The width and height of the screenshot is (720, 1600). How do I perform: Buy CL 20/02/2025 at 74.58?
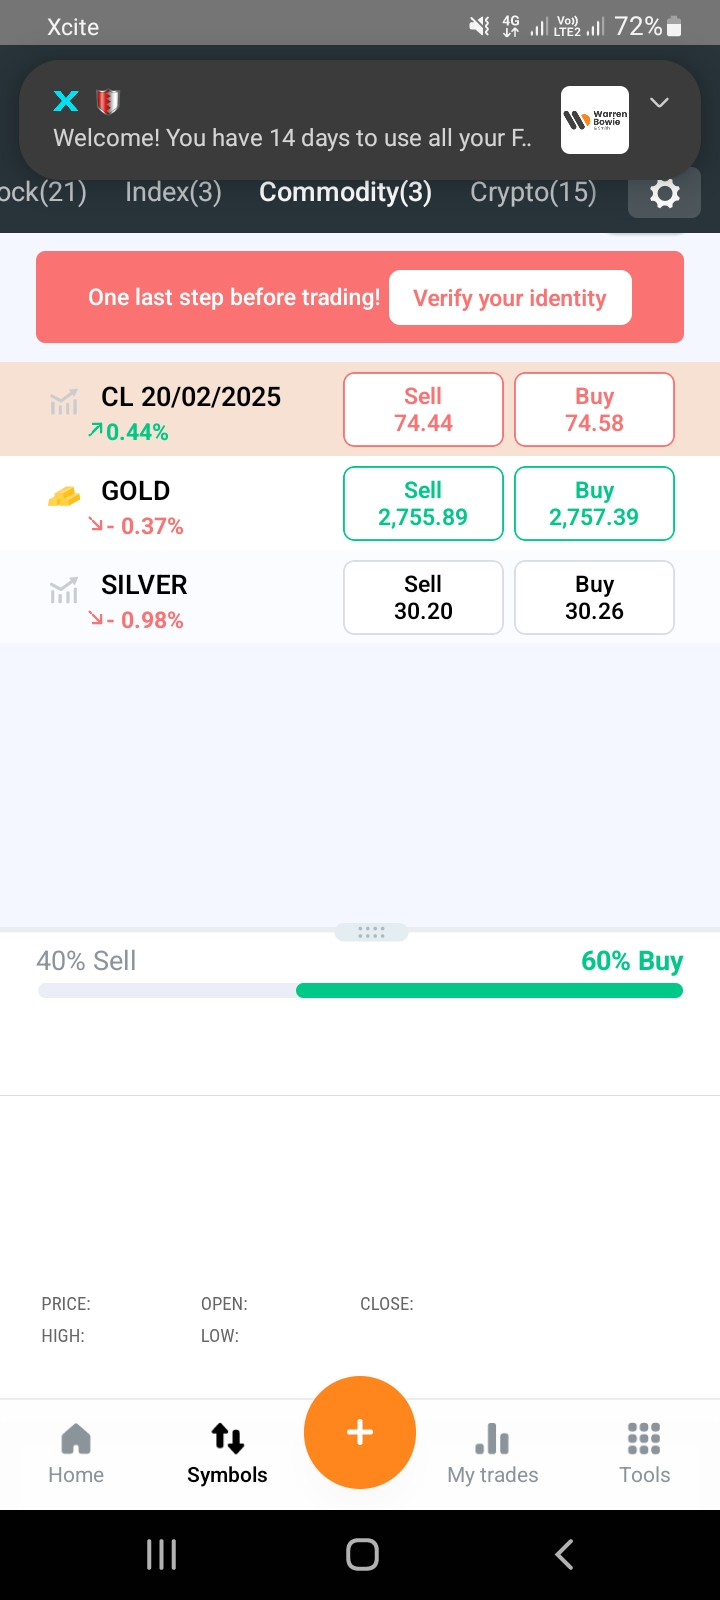[x=594, y=410]
